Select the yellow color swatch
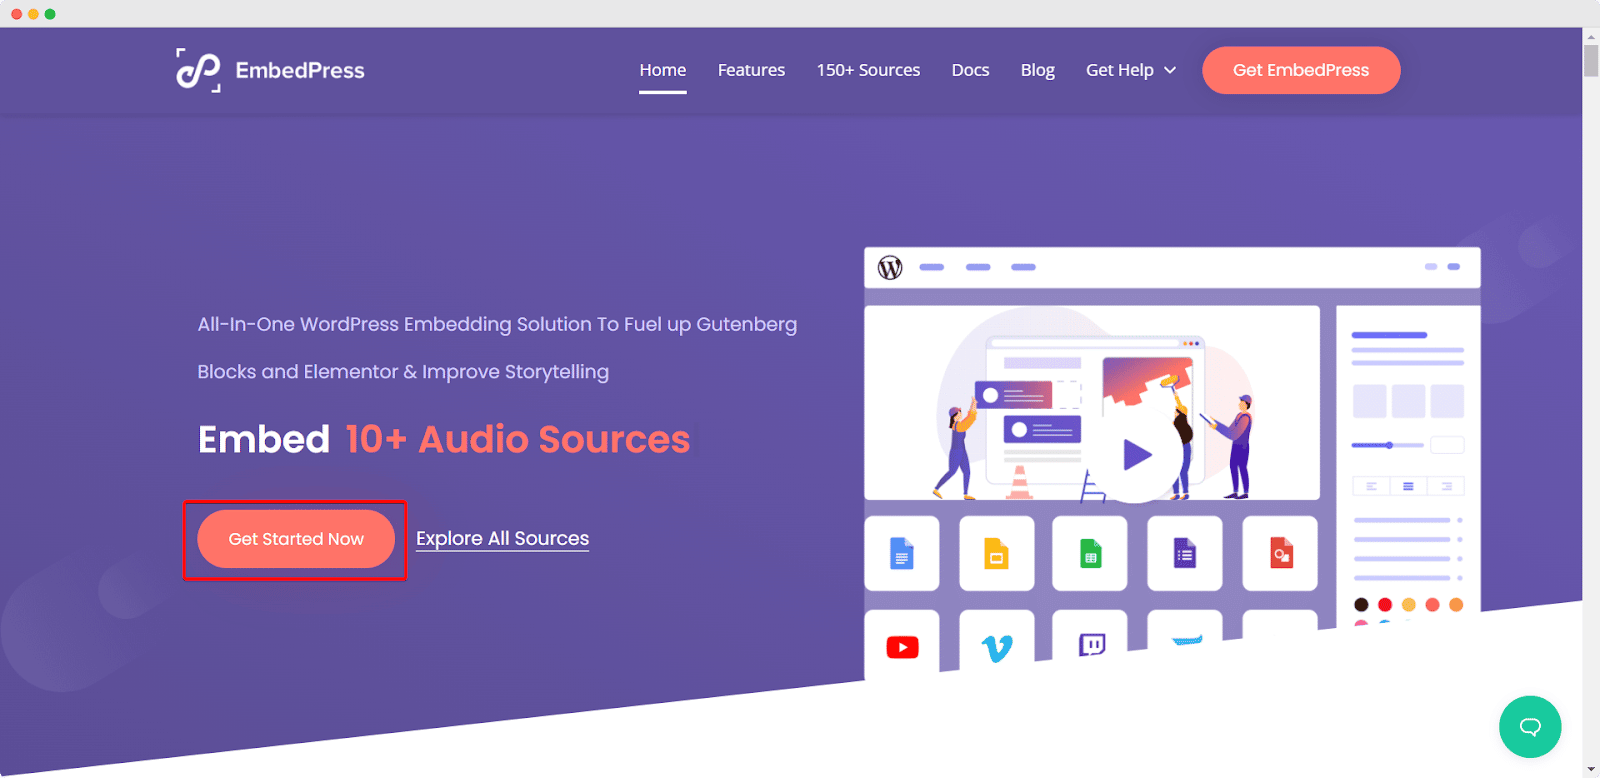This screenshot has height=778, width=1600. coord(1408,604)
